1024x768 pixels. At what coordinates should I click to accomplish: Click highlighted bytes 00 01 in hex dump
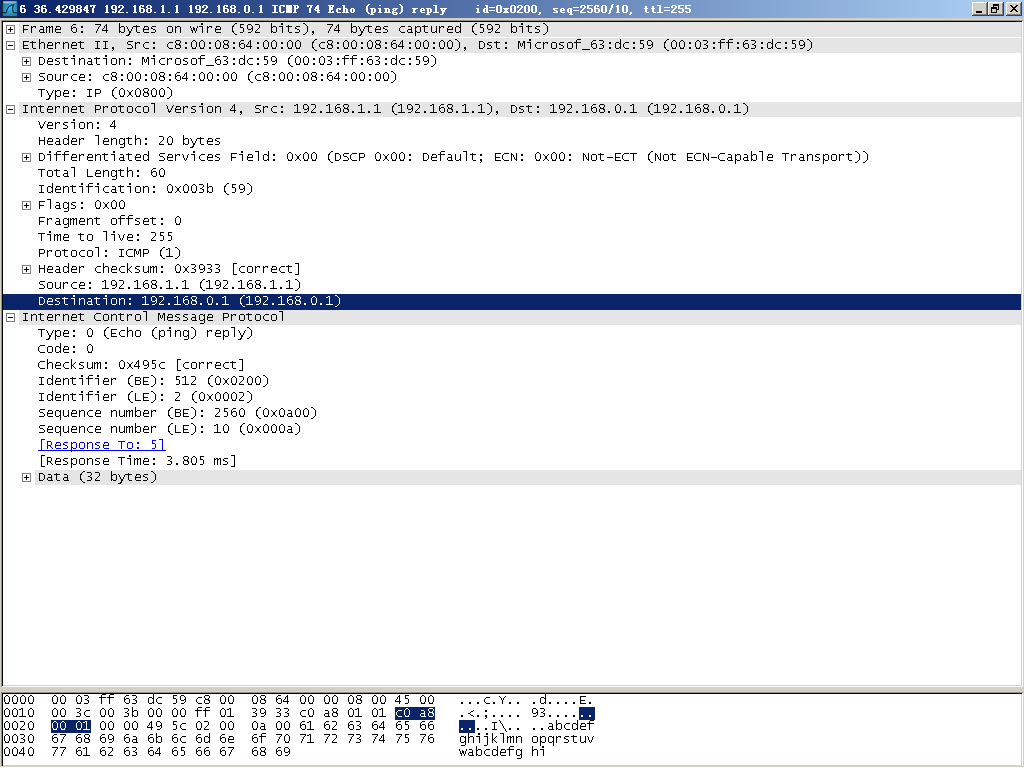coord(71,726)
